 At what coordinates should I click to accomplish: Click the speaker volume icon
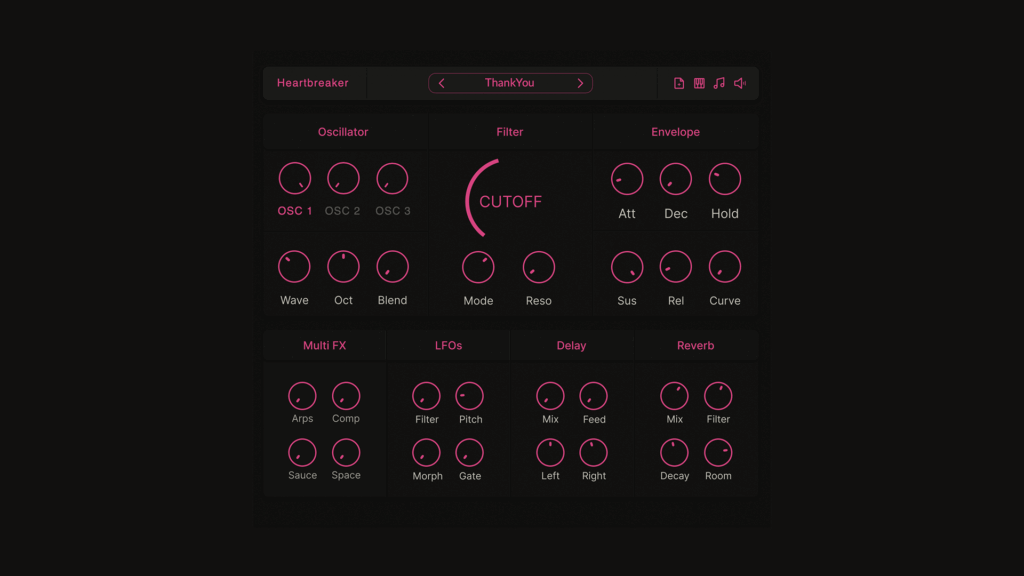point(740,84)
